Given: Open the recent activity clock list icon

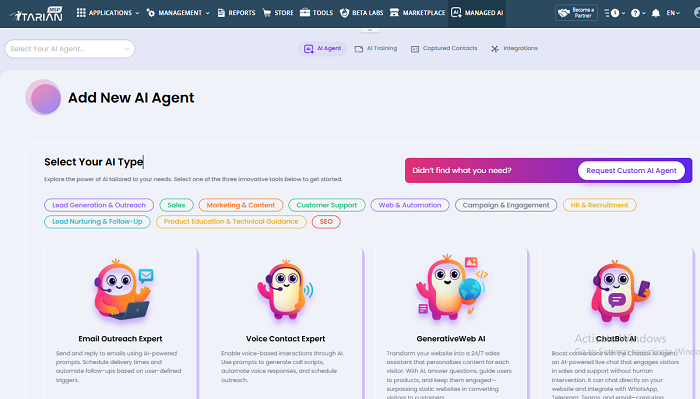Looking at the screenshot, I should pos(614,13).
